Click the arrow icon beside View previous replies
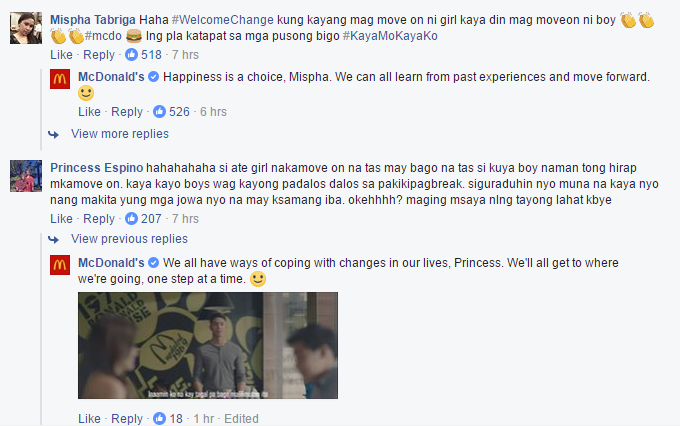The image size is (680, 426). 53,239
